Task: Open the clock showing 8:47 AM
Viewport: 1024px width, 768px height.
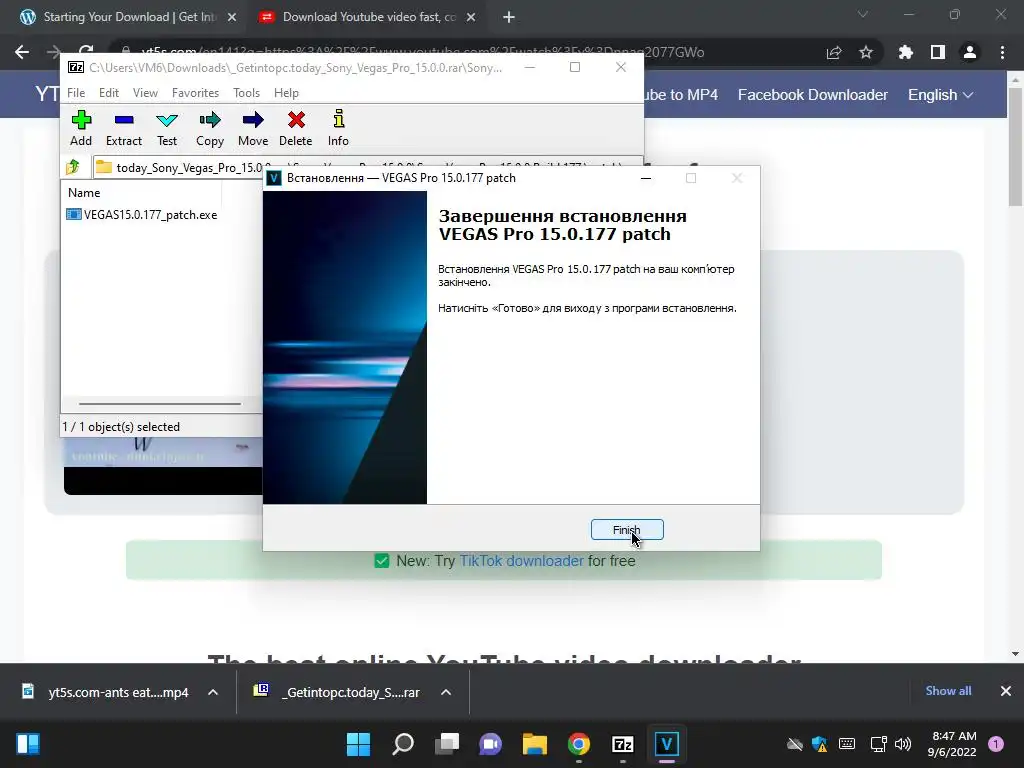Action: 952,744
